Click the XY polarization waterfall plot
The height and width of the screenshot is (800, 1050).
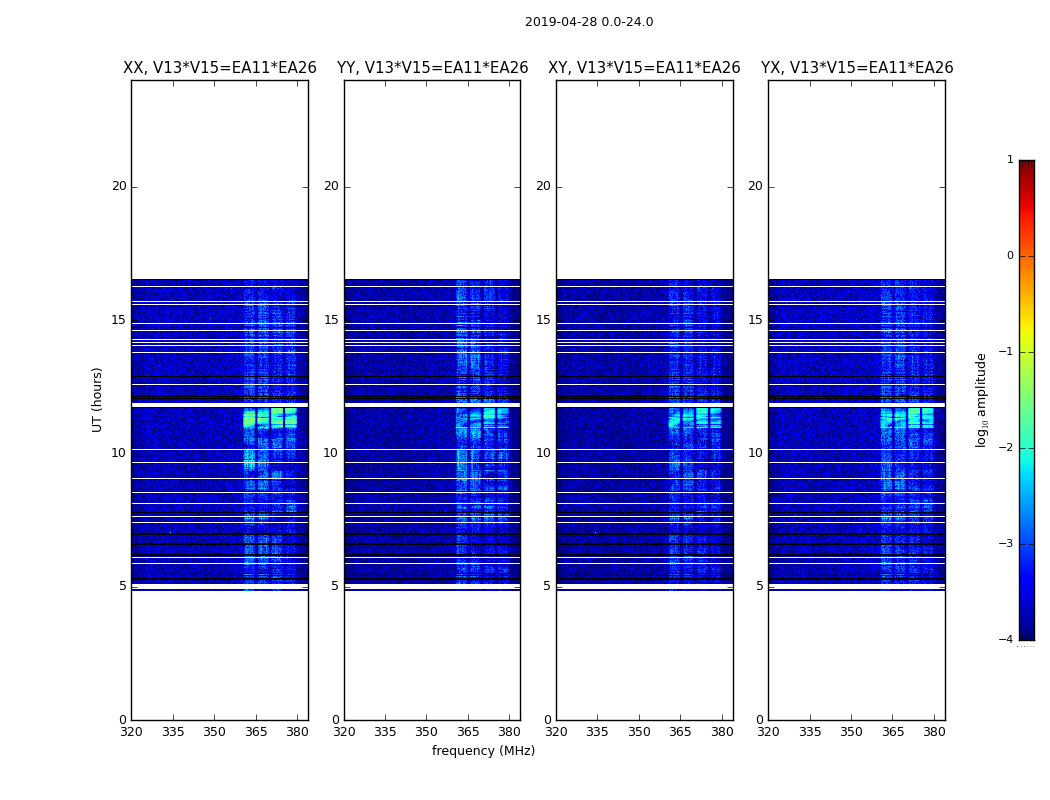point(645,400)
